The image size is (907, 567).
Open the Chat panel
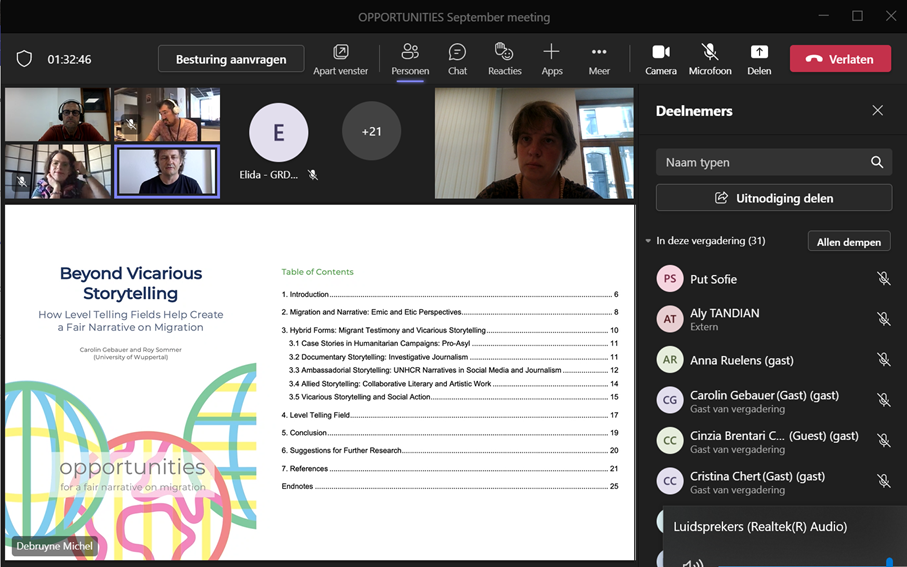click(457, 59)
